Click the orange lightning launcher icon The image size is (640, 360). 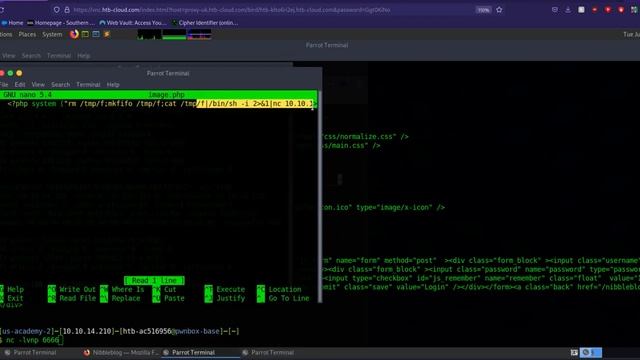tap(107, 34)
